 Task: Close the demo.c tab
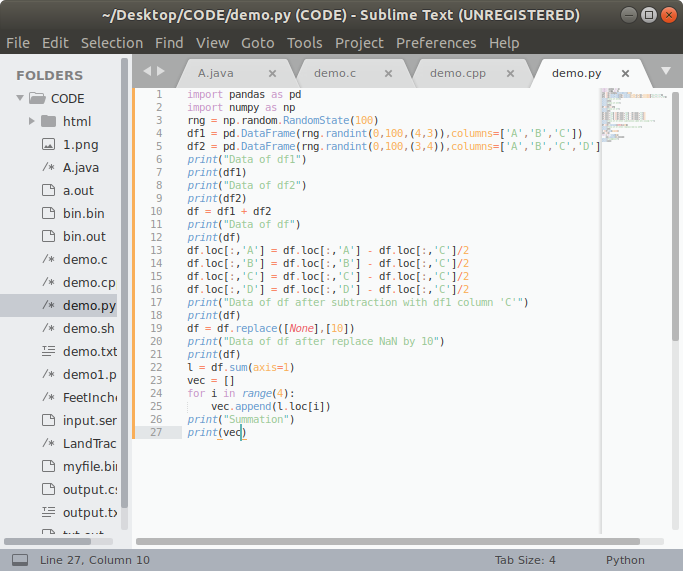click(x=388, y=74)
